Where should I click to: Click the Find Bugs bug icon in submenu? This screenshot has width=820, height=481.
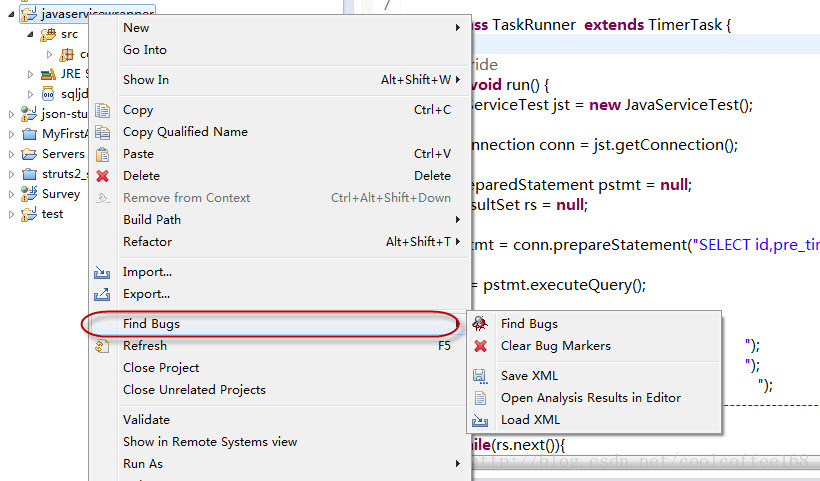(x=480, y=324)
